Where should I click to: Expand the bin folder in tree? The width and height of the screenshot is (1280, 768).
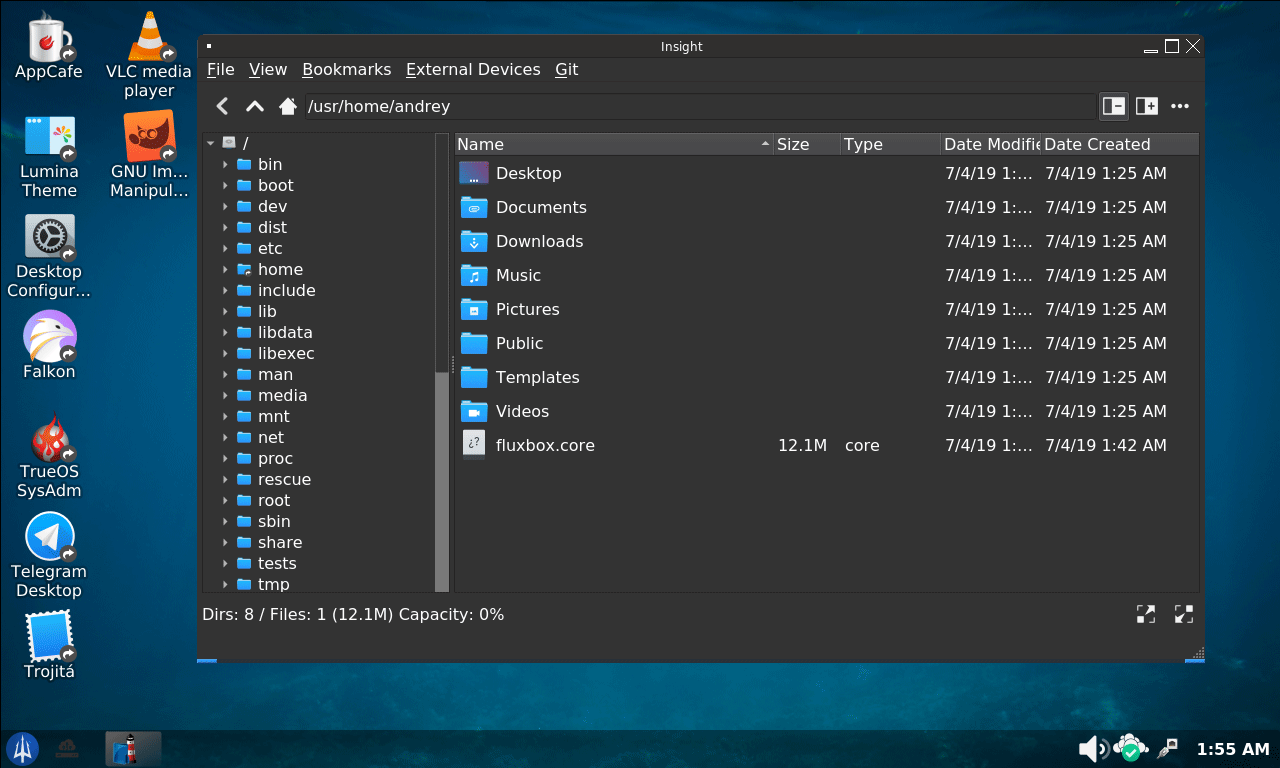tap(225, 165)
